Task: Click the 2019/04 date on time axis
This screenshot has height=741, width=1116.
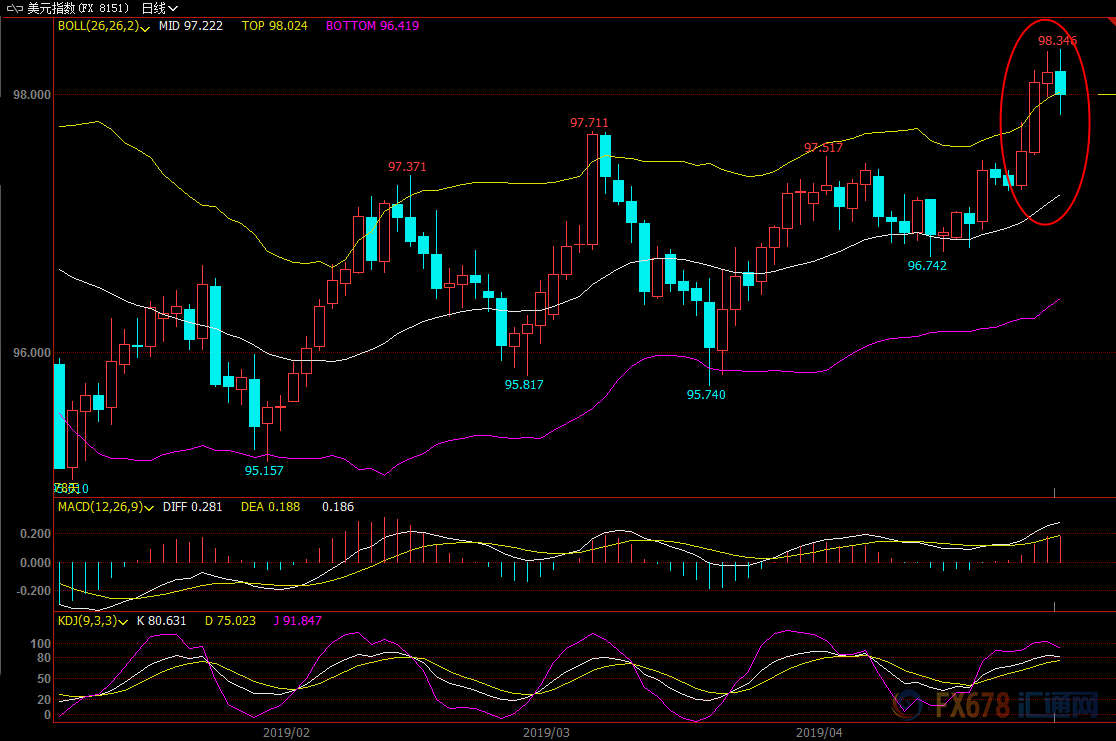Action: coord(820,732)
